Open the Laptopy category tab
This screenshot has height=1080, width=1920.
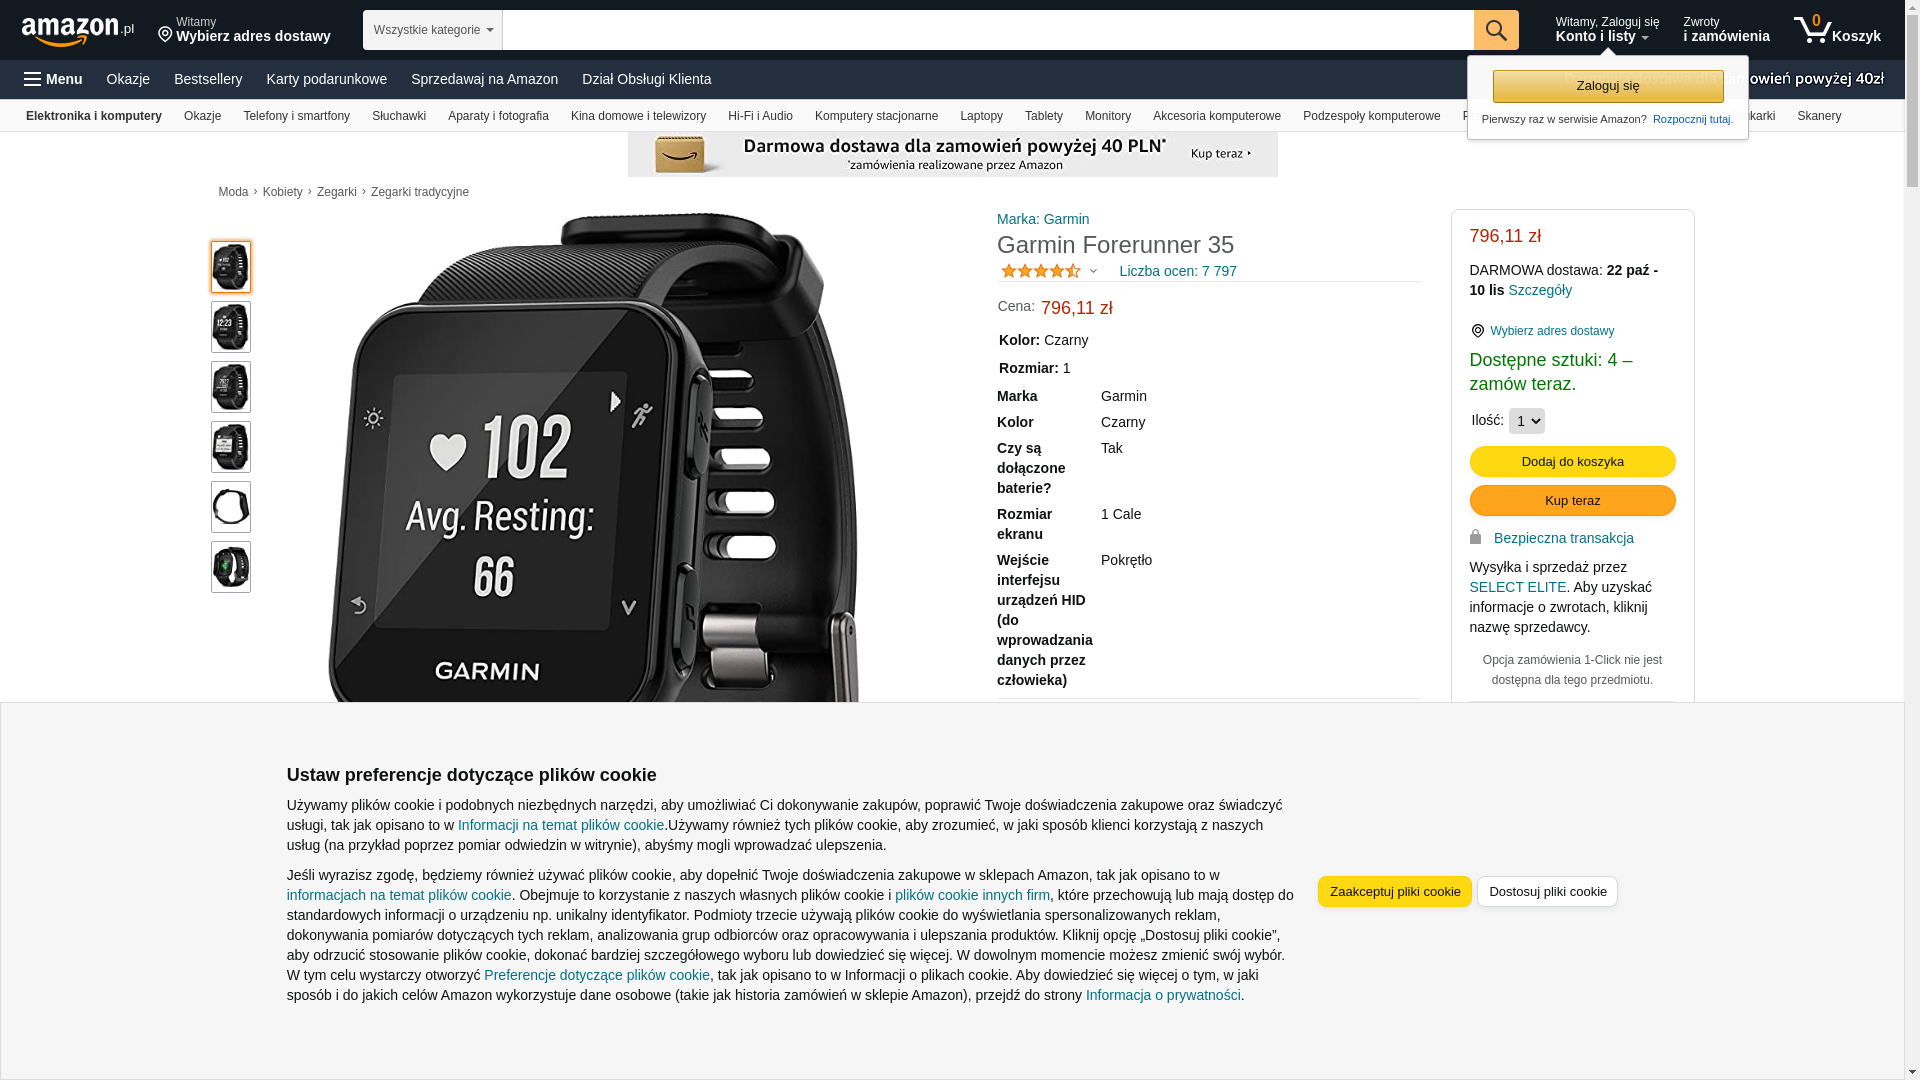click(981, 116)
